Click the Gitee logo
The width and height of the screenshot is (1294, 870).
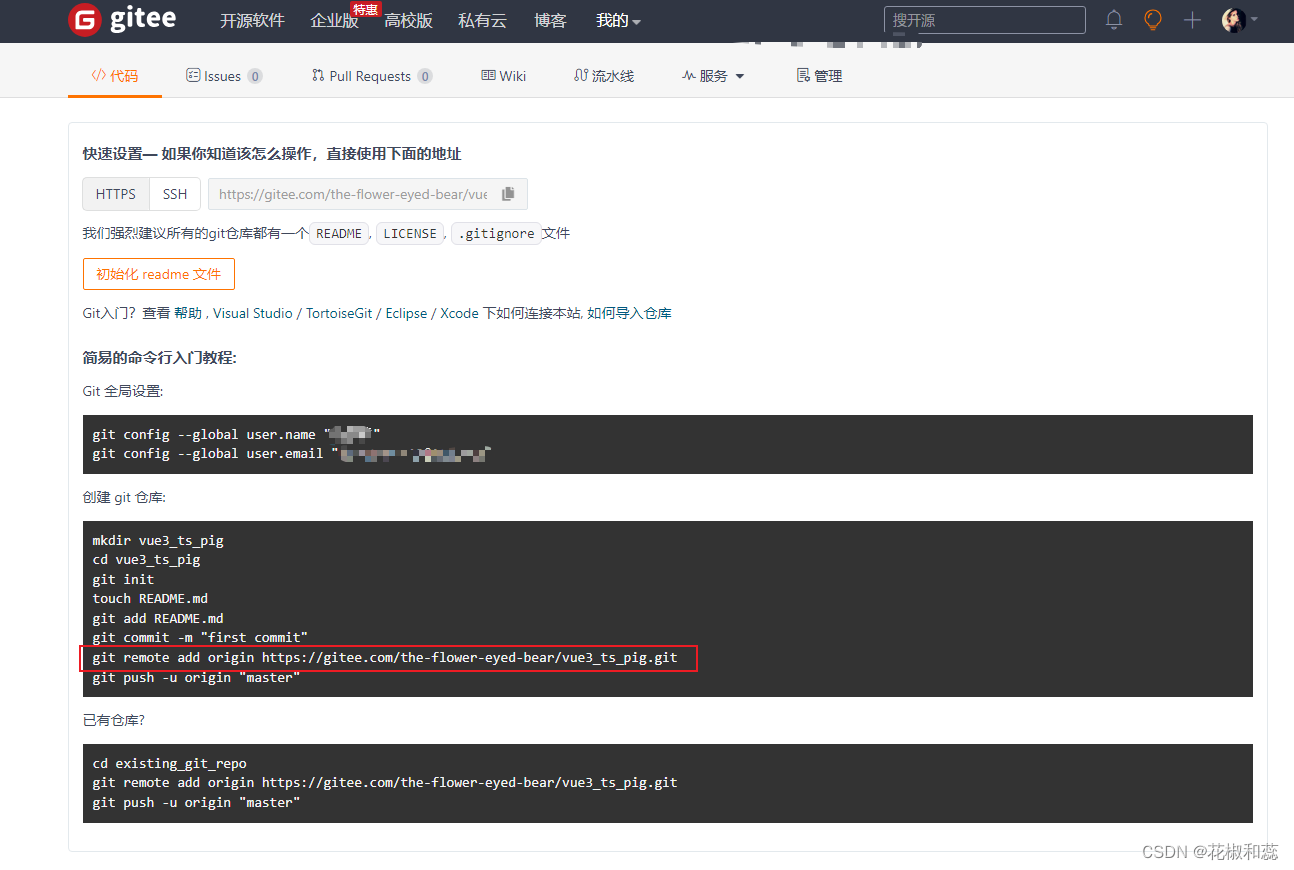[x=120, y=20]
